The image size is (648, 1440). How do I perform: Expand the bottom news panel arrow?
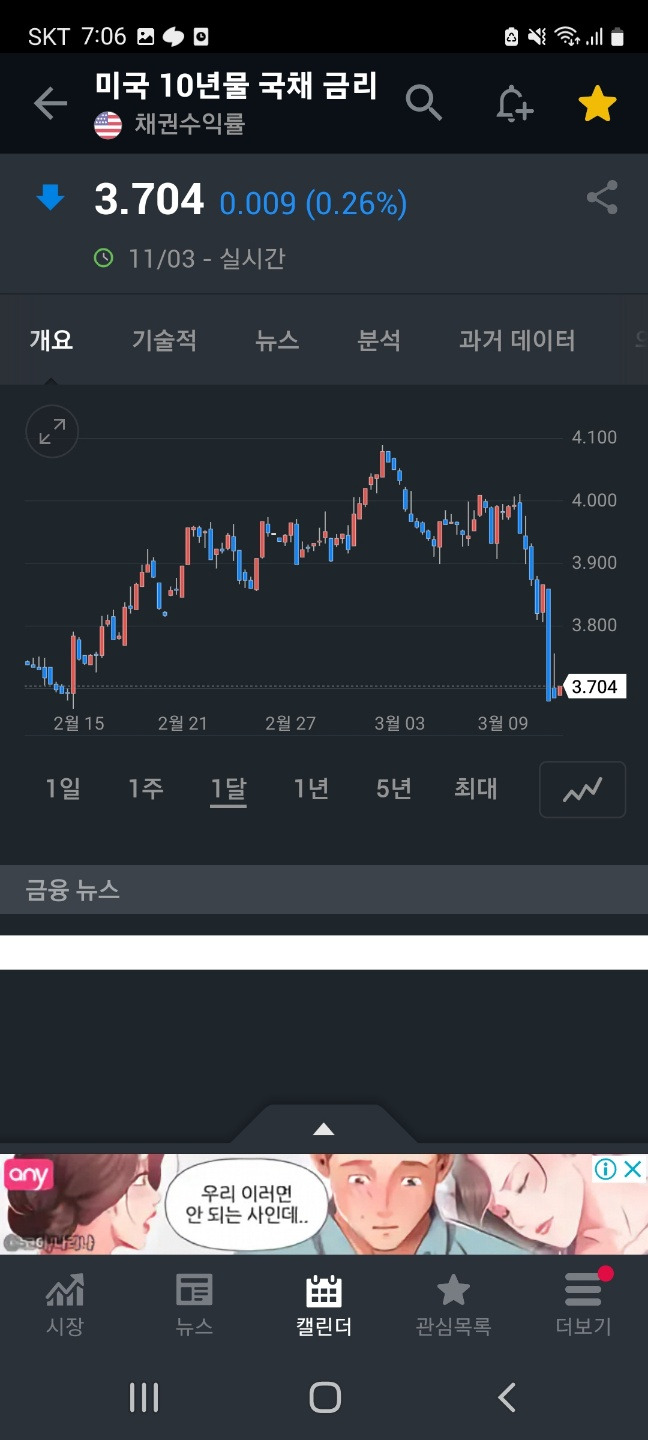click(x=323, y=1128)
